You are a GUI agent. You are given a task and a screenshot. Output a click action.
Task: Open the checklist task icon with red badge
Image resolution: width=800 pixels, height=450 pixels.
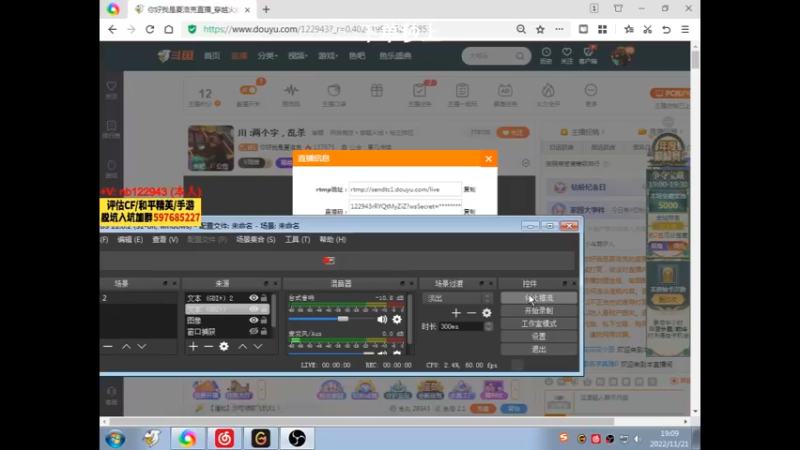coord(420,91)
